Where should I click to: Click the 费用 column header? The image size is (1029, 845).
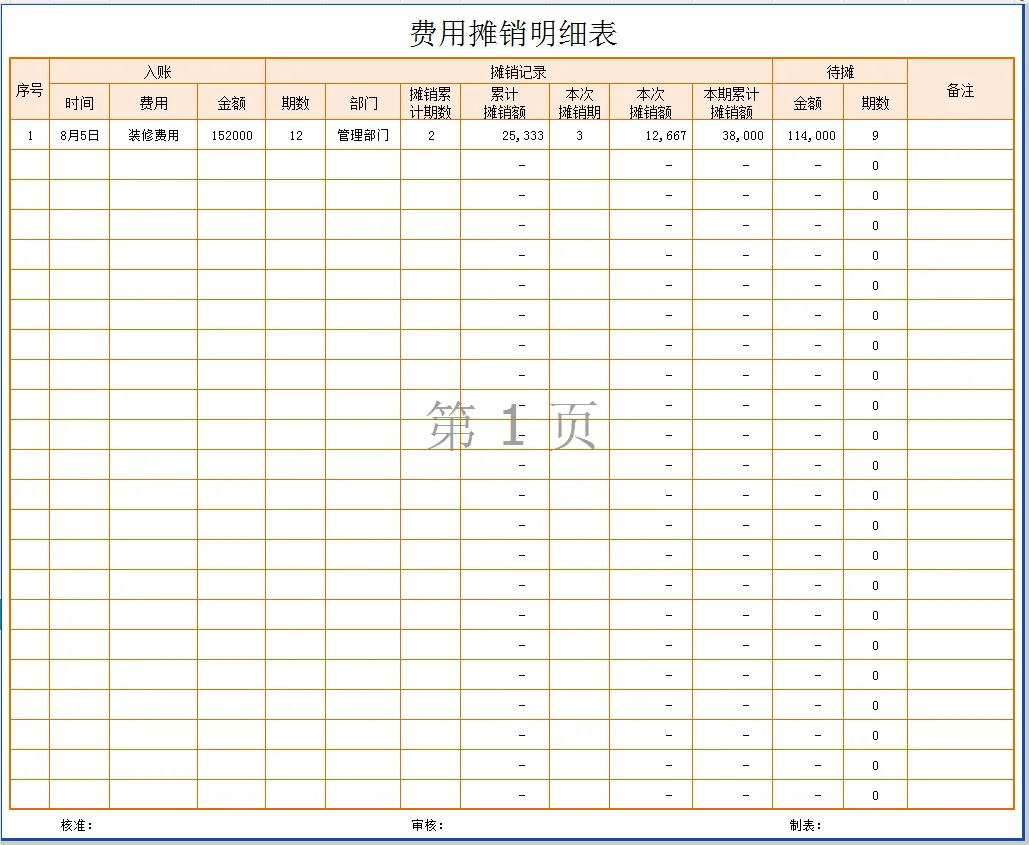coord(154,102)
